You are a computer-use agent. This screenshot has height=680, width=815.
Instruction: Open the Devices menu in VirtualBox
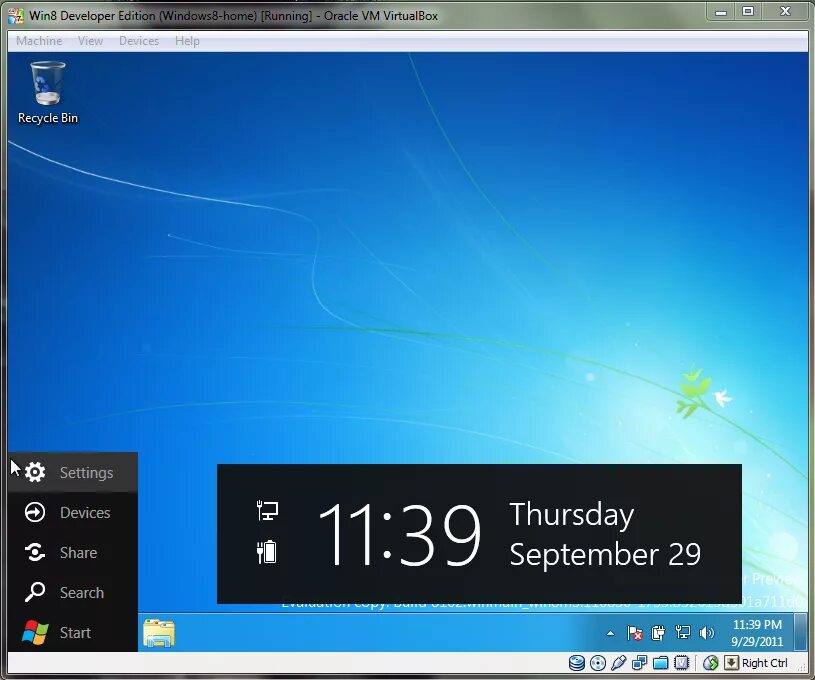point(139,41)
